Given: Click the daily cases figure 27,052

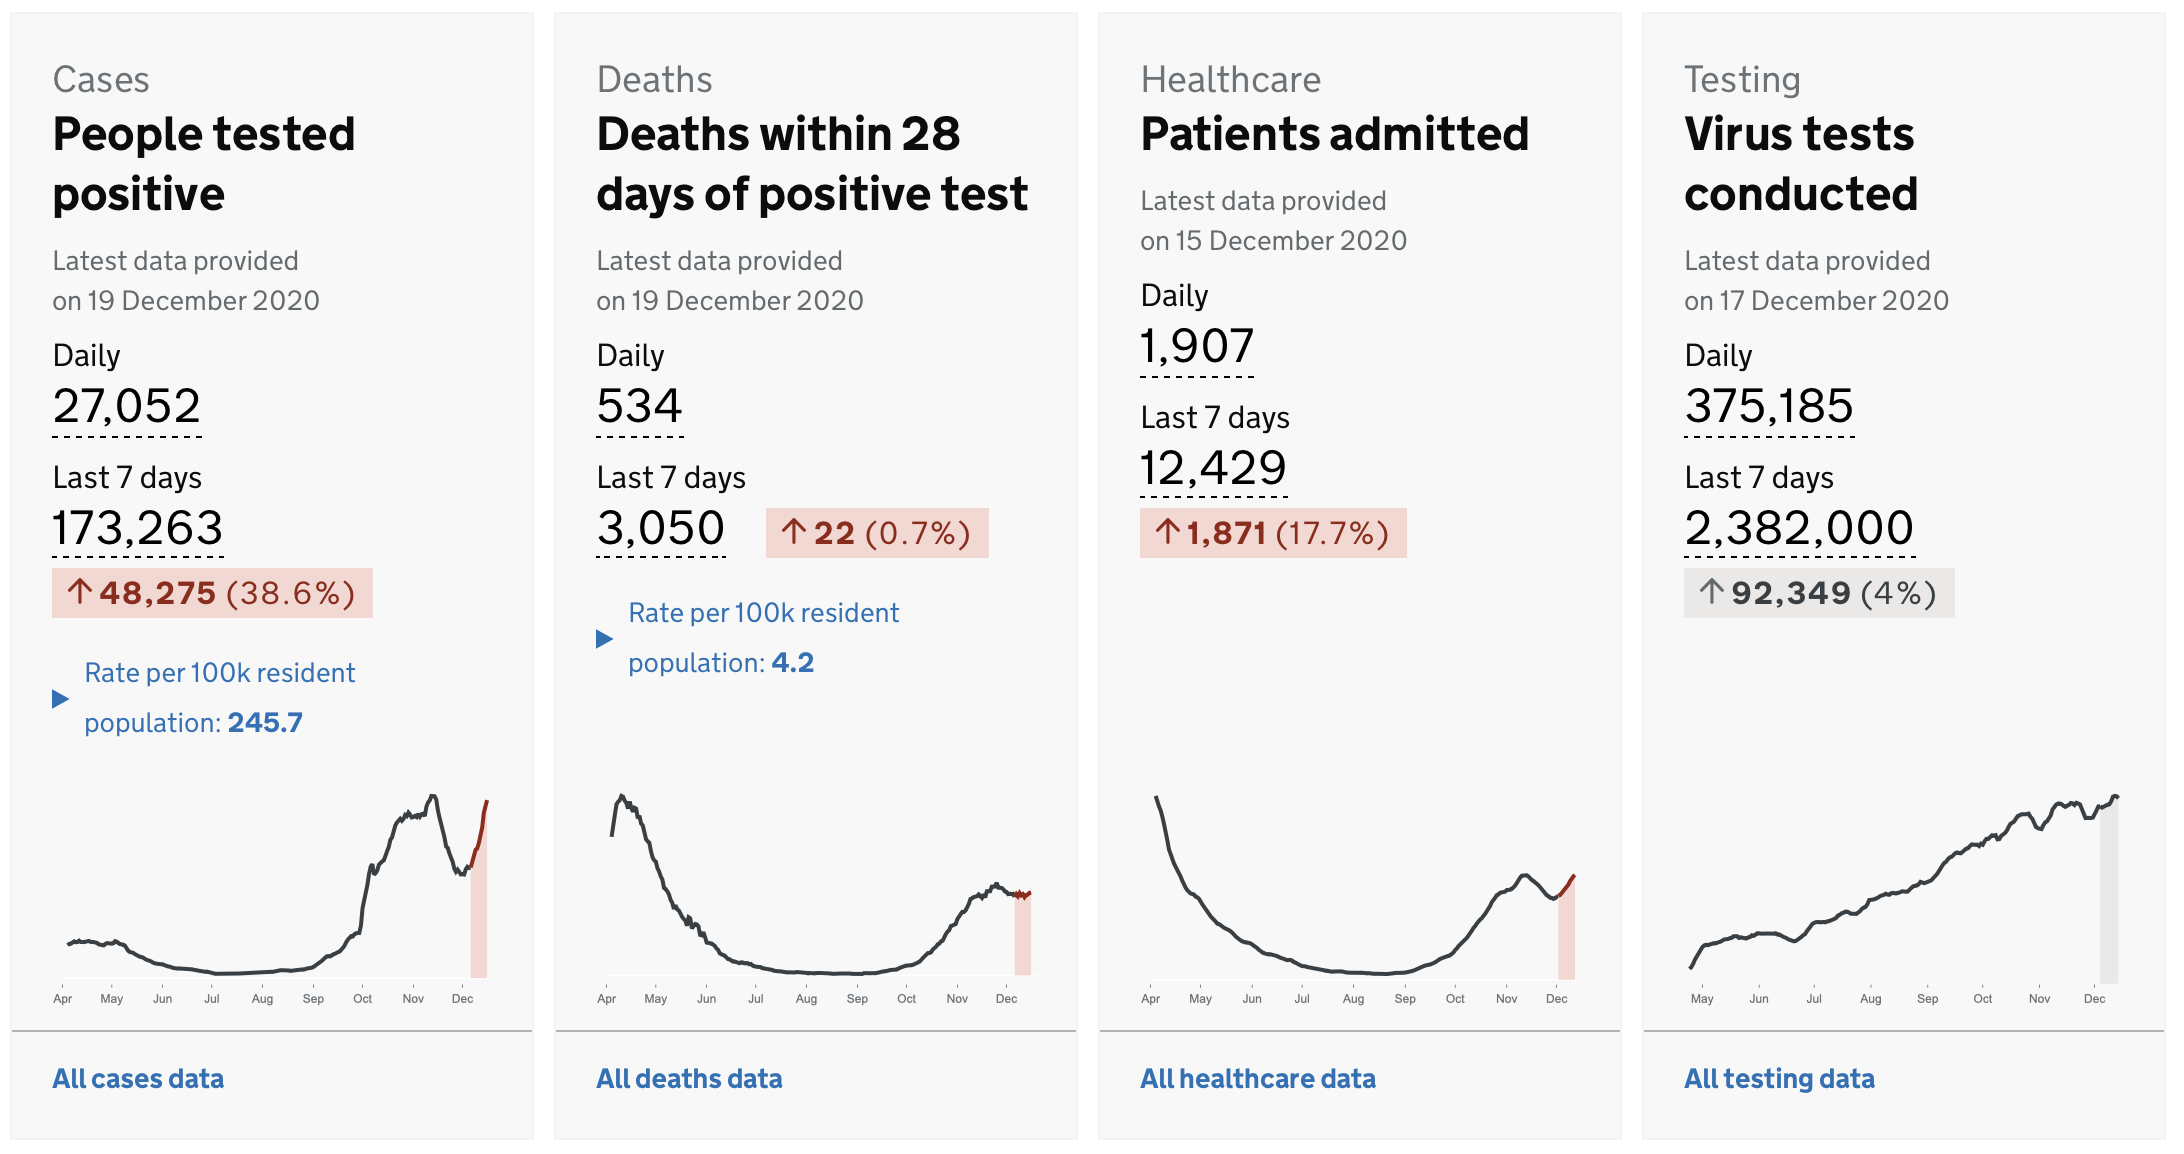Looking at the screenshot, I should [127, 408].
